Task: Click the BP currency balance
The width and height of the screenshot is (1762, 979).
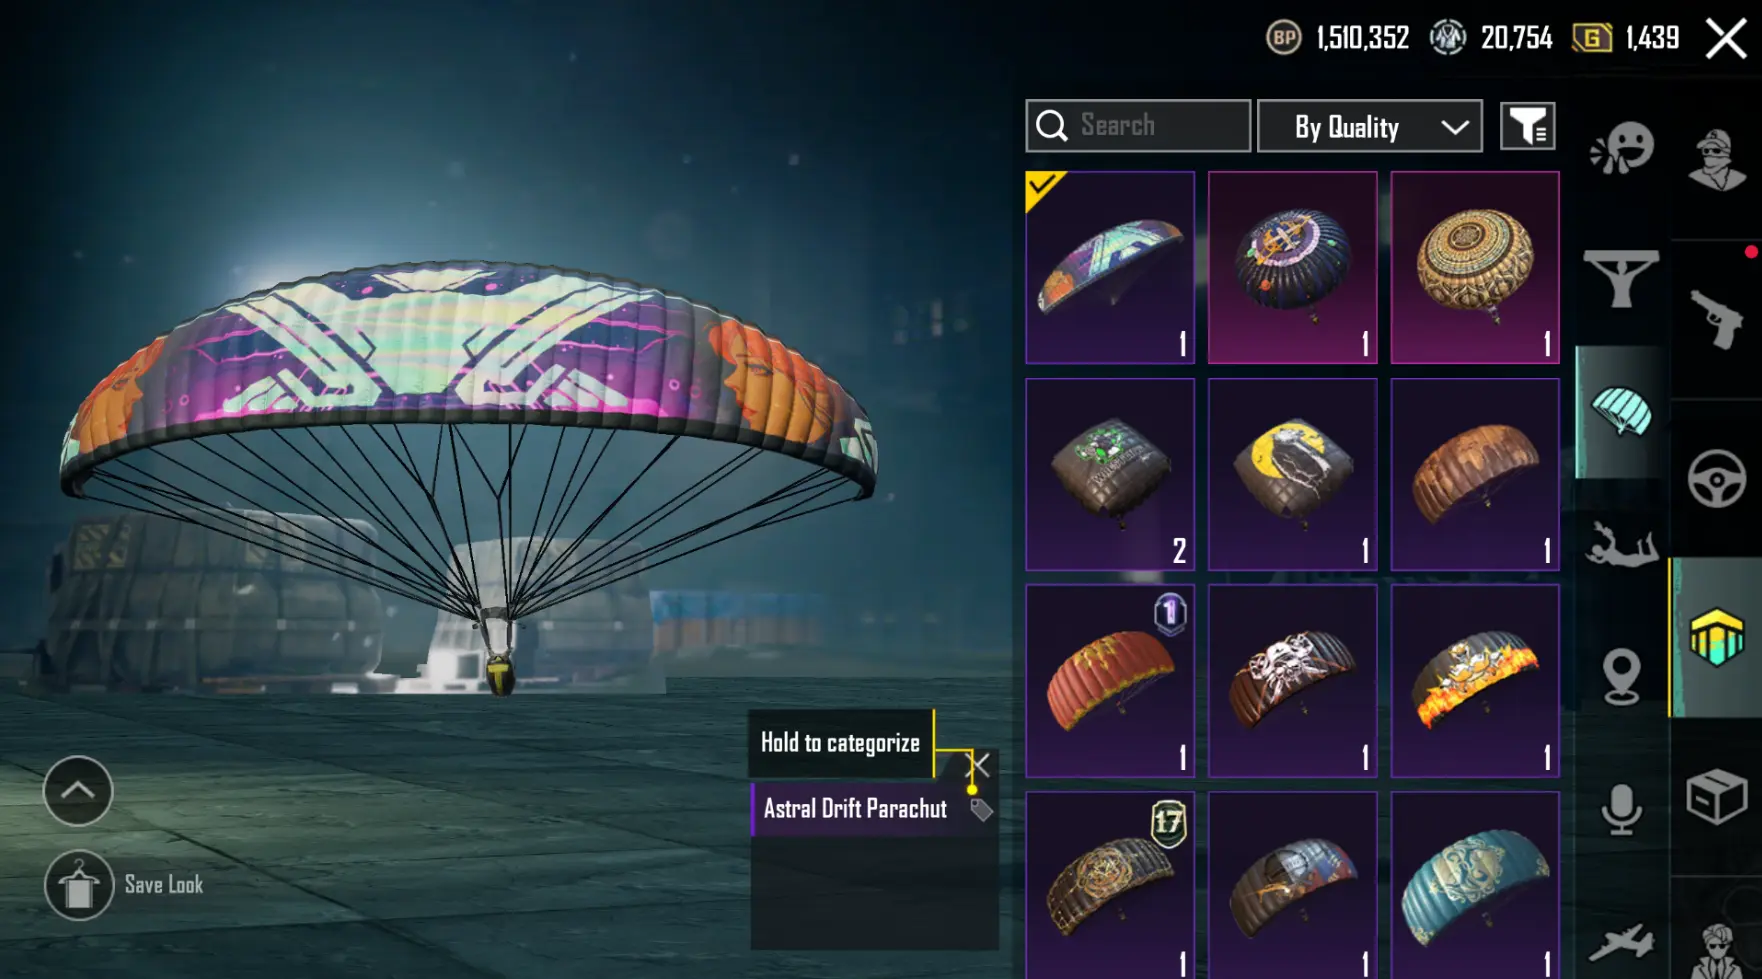Action: (x=1338, y=38)
